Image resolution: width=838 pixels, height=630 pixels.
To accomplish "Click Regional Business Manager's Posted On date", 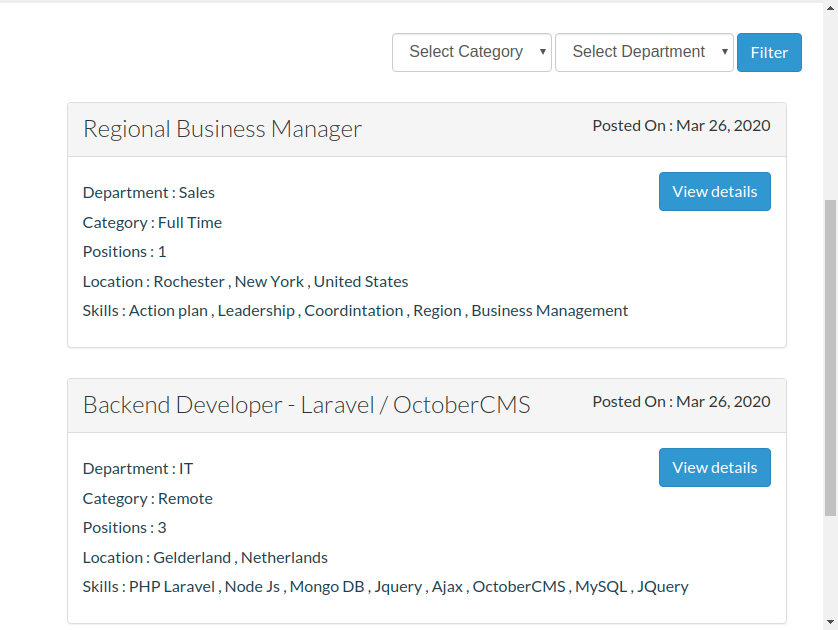I will point(681,126).
